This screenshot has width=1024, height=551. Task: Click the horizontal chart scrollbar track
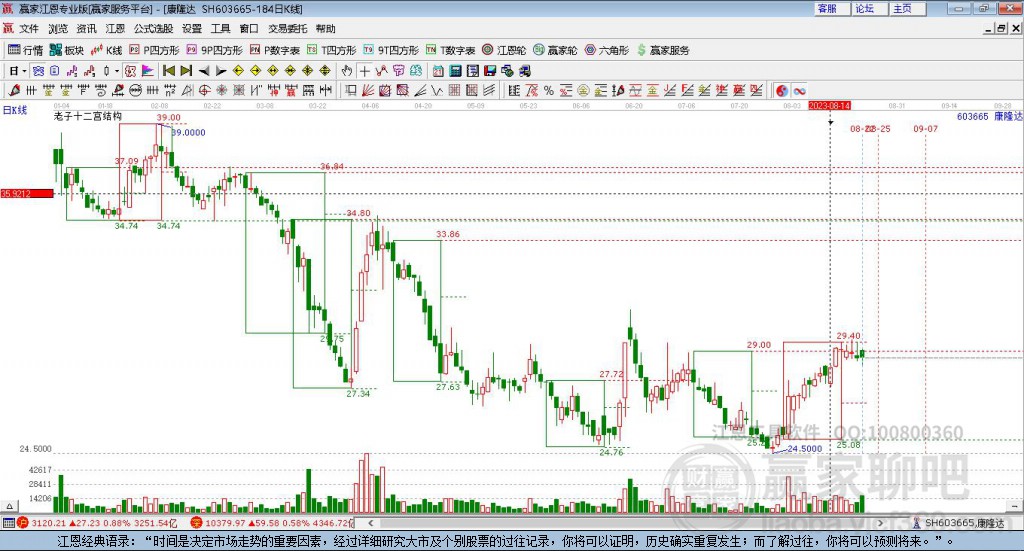(x=624, y=522)
